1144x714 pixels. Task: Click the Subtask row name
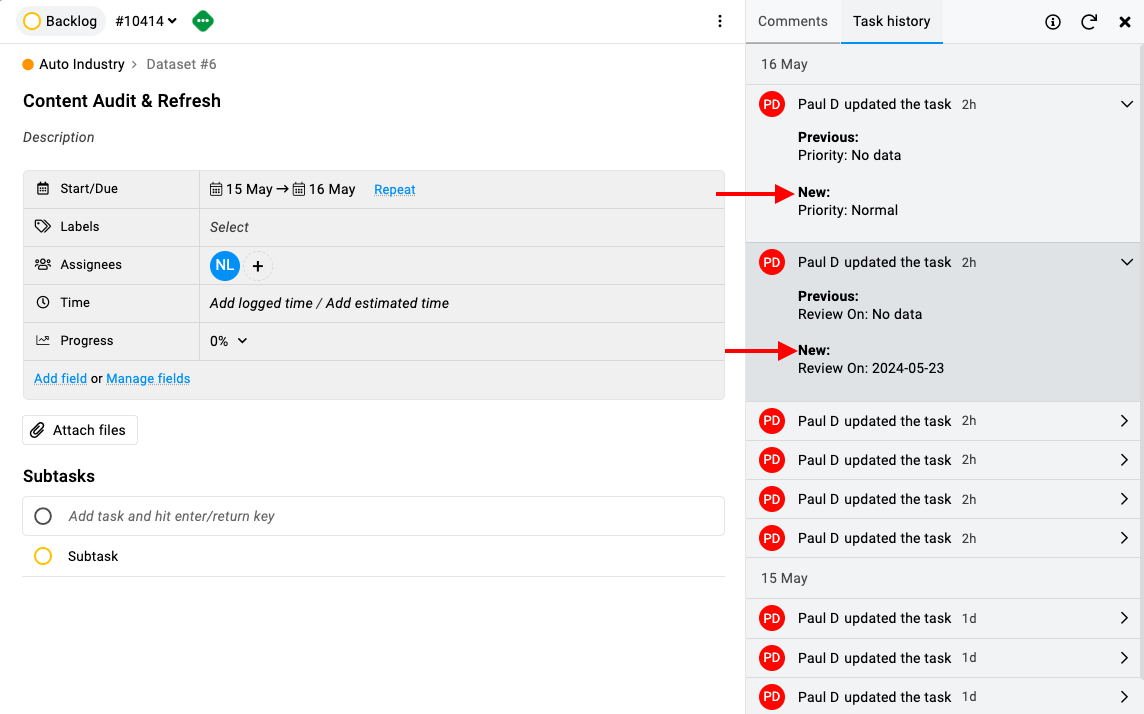point(93,556)
